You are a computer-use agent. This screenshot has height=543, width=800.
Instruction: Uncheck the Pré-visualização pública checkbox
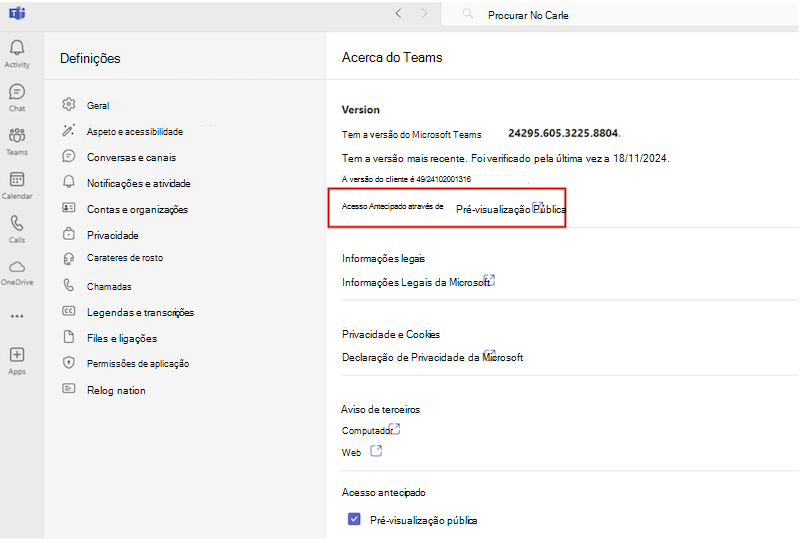click(354, 520)
